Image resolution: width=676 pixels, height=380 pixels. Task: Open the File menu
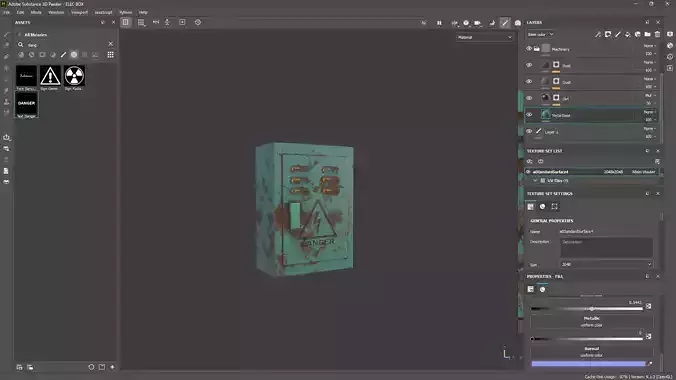coord(6,13)
